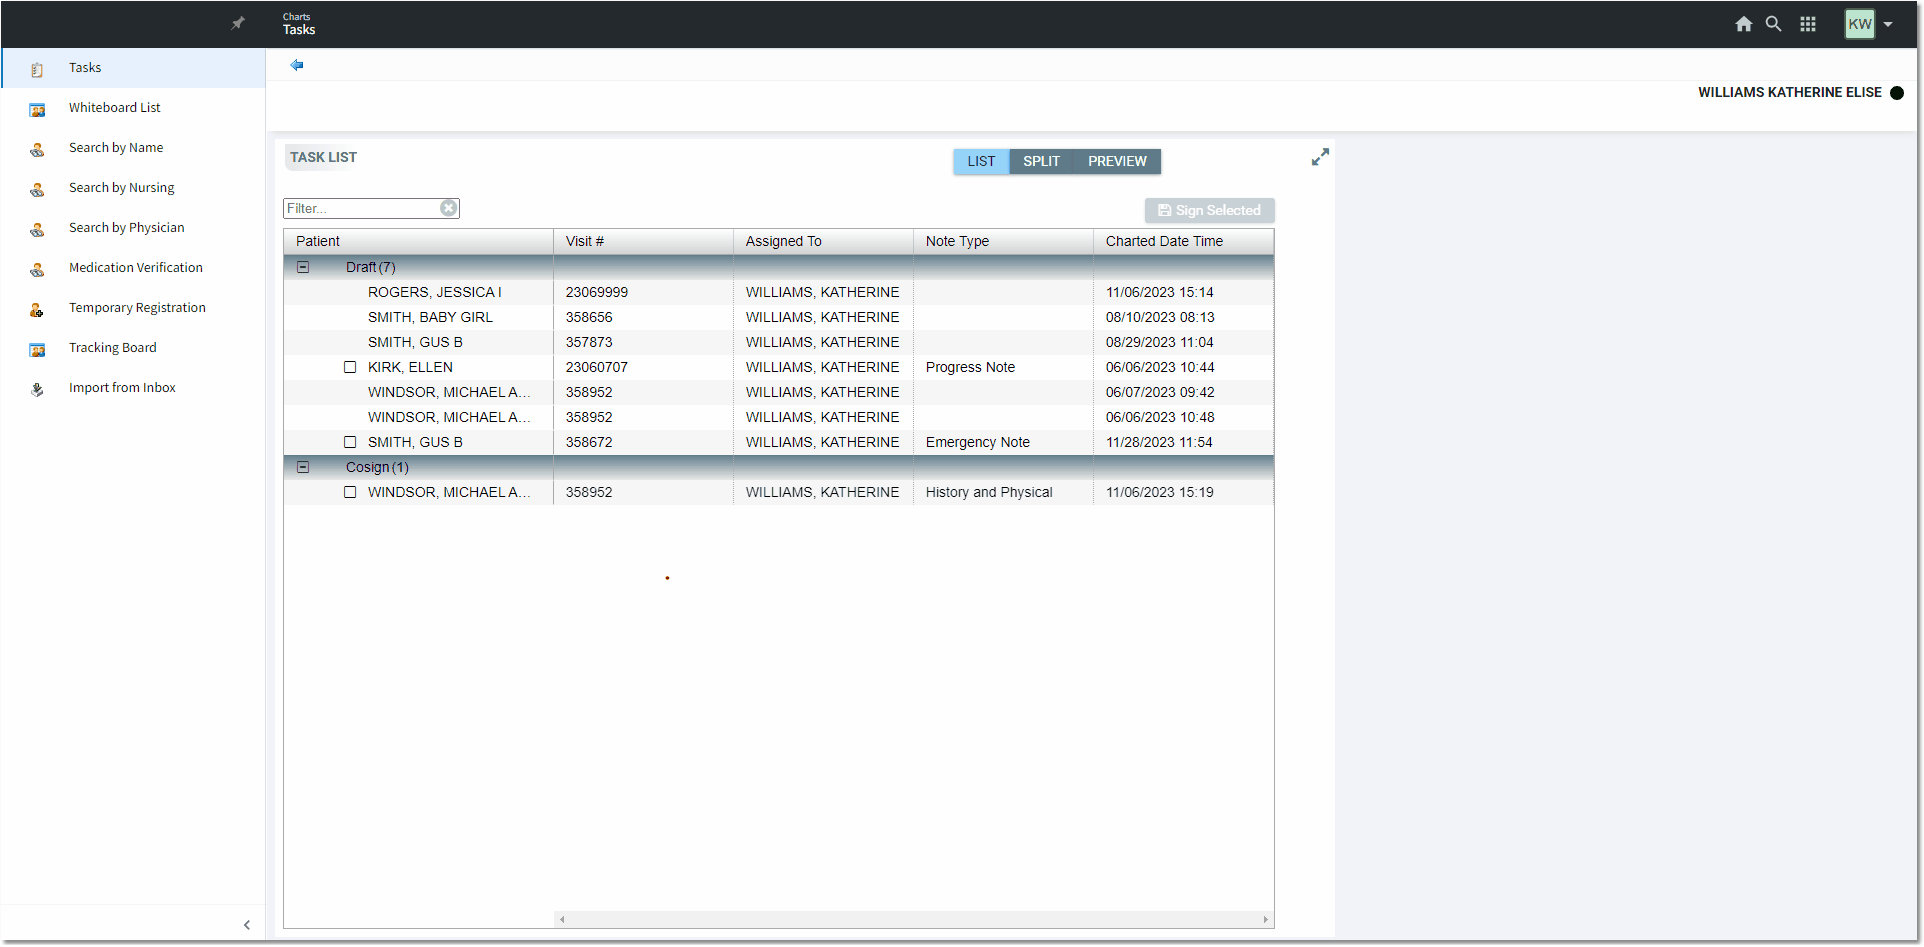Click the Search by Physician icon
This screenshot has height=947, width=1924.
(x=37, y=229)
